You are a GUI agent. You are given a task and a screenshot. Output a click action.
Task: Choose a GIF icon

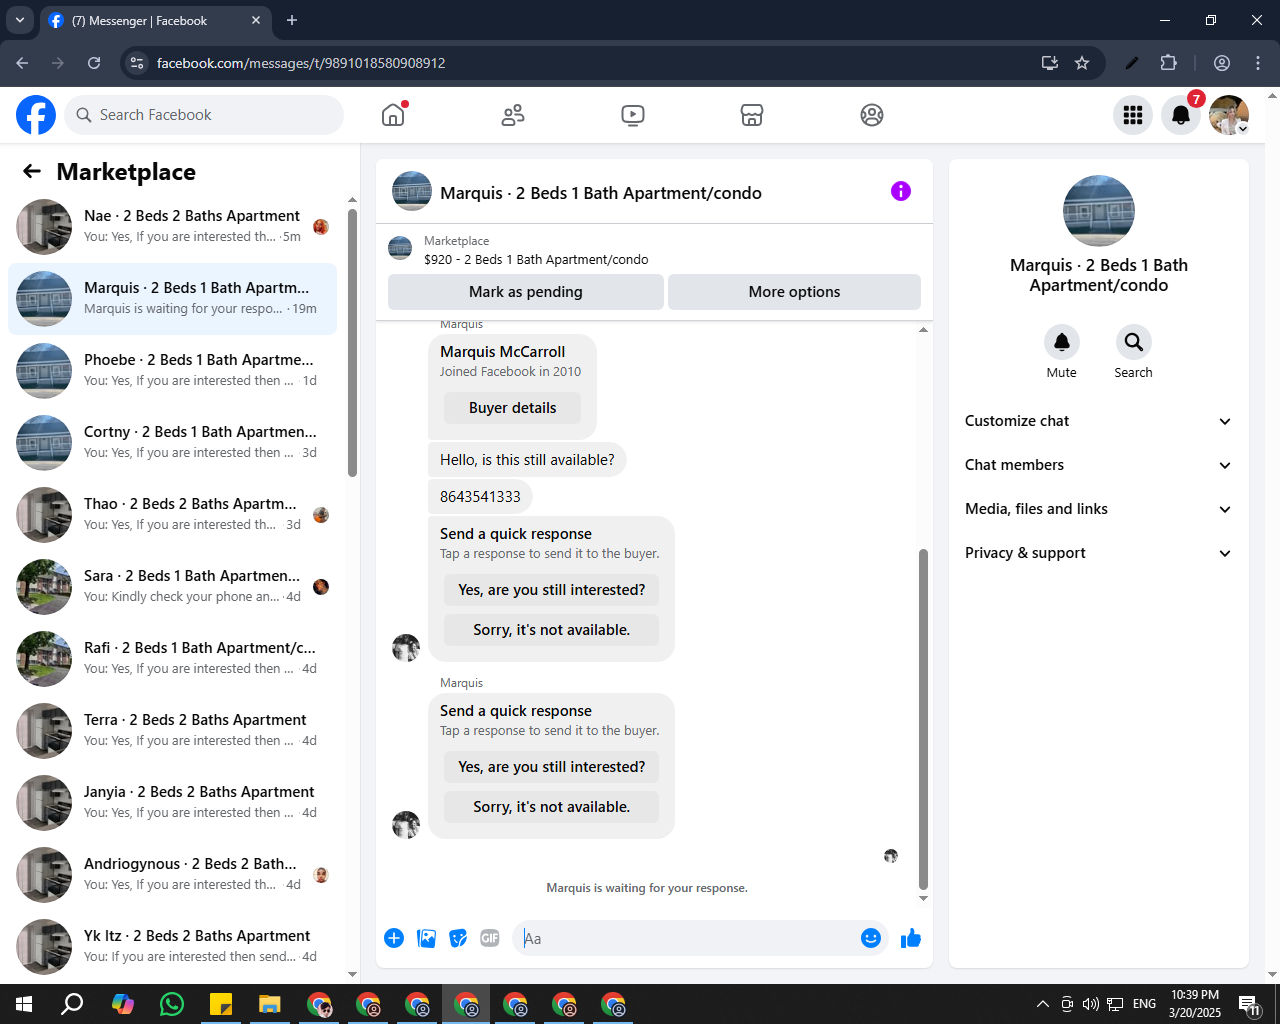[x=490, y=938]
